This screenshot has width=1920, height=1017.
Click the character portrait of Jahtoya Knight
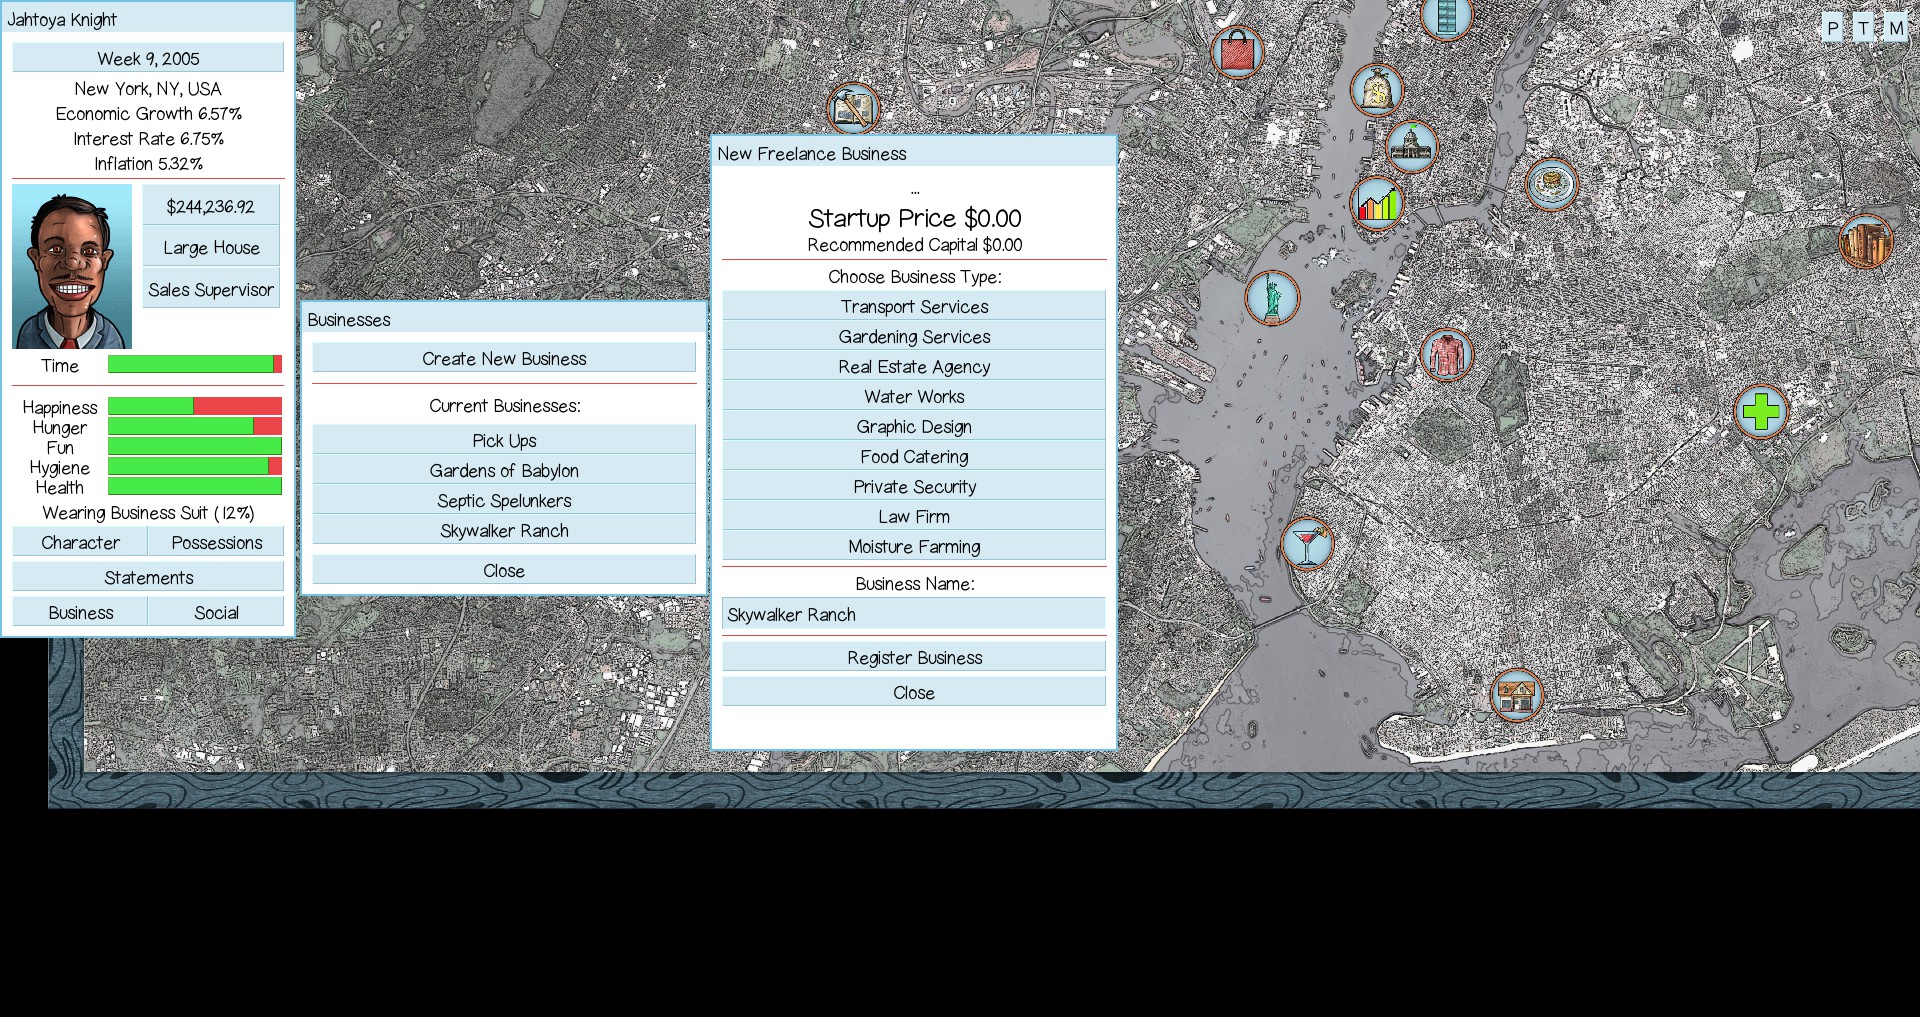pos(72,266)
